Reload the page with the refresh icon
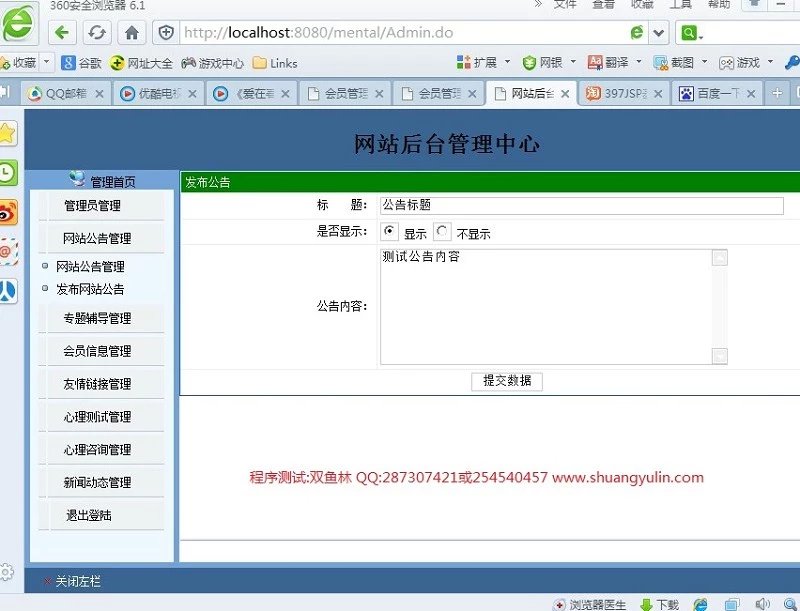Screen dimensions: 800x611 pyautogui.click(x=96, y=32)
